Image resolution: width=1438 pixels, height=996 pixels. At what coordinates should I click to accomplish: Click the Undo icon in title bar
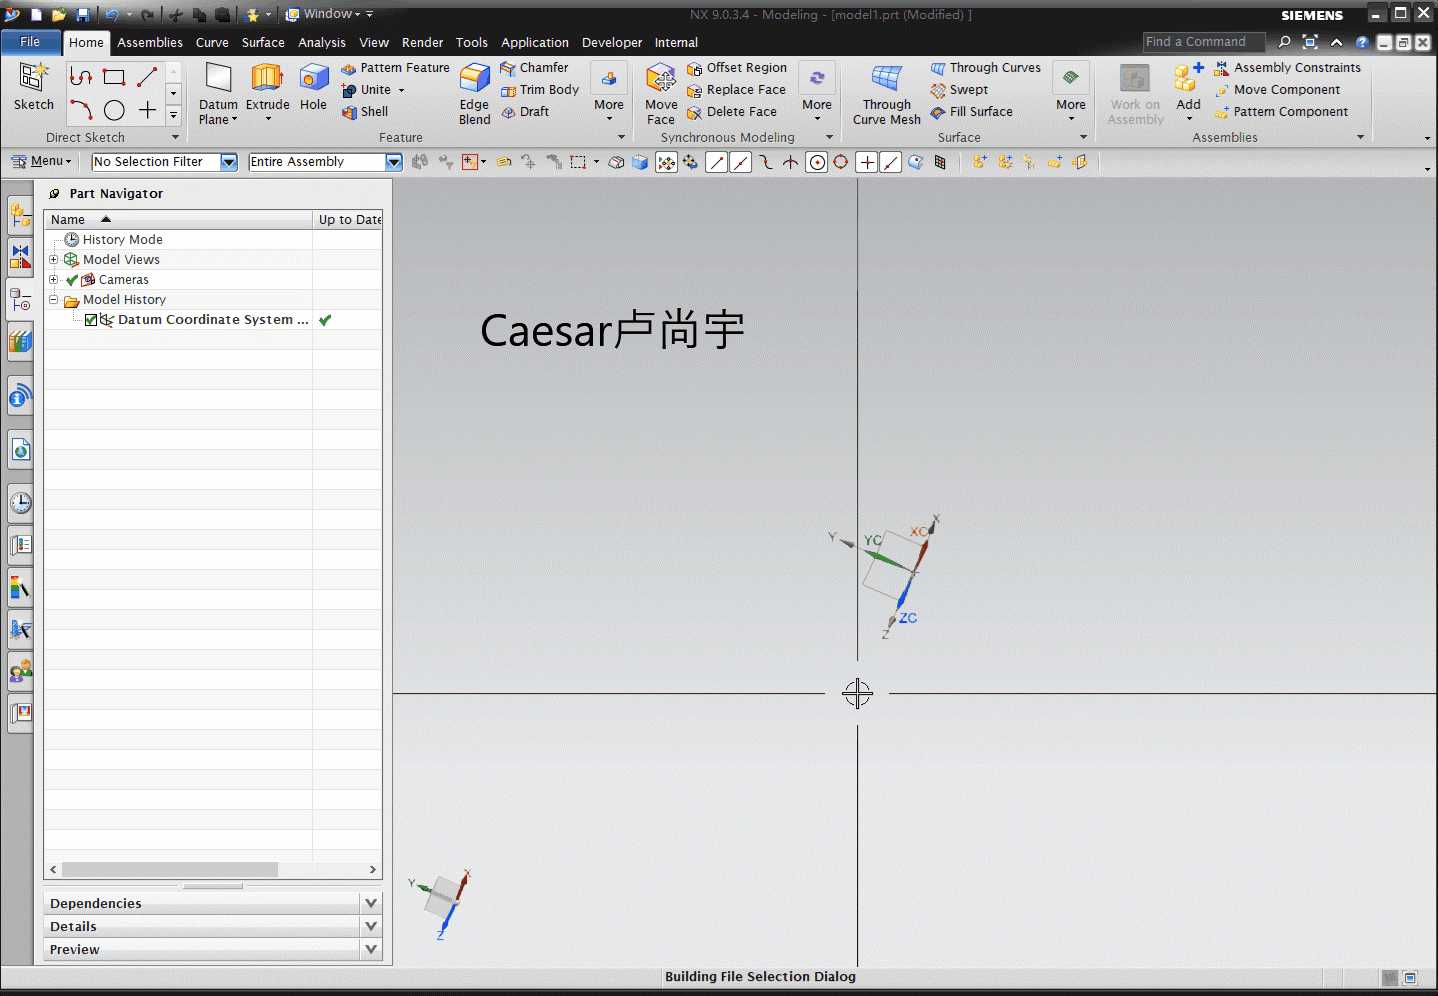112,15
